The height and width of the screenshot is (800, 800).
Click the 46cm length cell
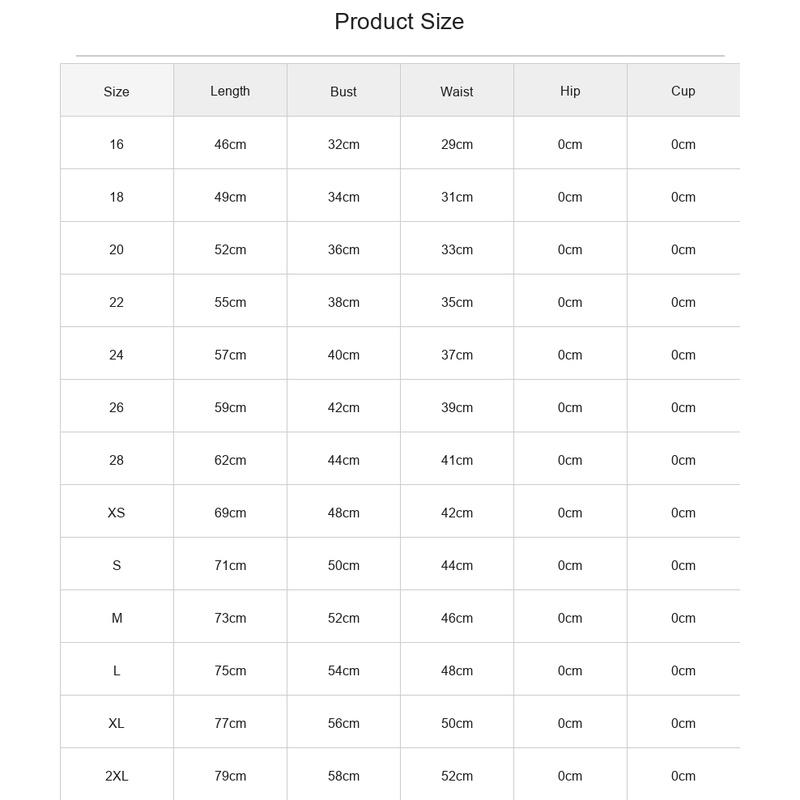pos(230,144)
